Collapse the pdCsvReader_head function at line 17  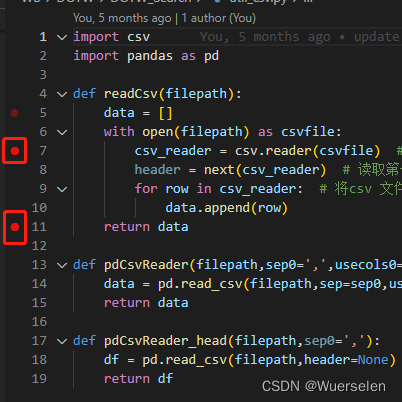[62, 341]
